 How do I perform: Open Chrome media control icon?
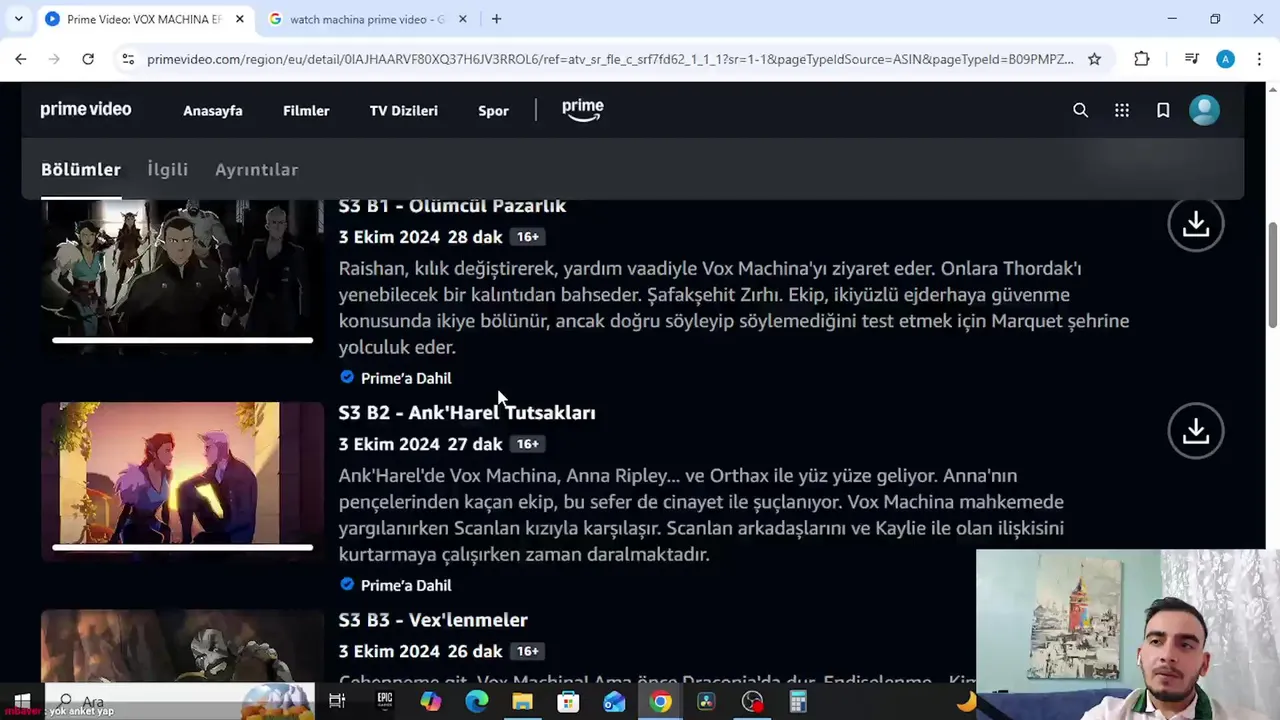[1191, 59]
